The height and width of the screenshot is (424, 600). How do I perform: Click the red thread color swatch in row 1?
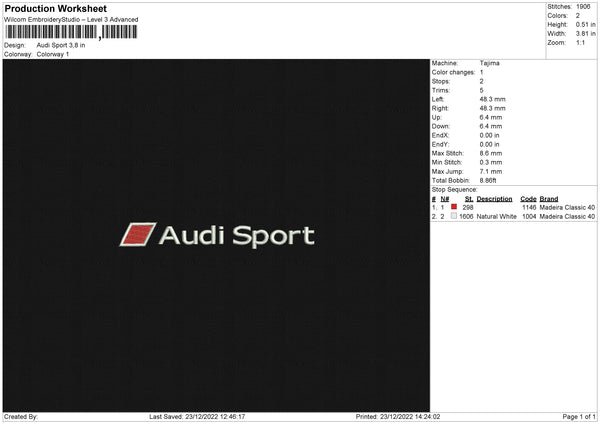454,207
